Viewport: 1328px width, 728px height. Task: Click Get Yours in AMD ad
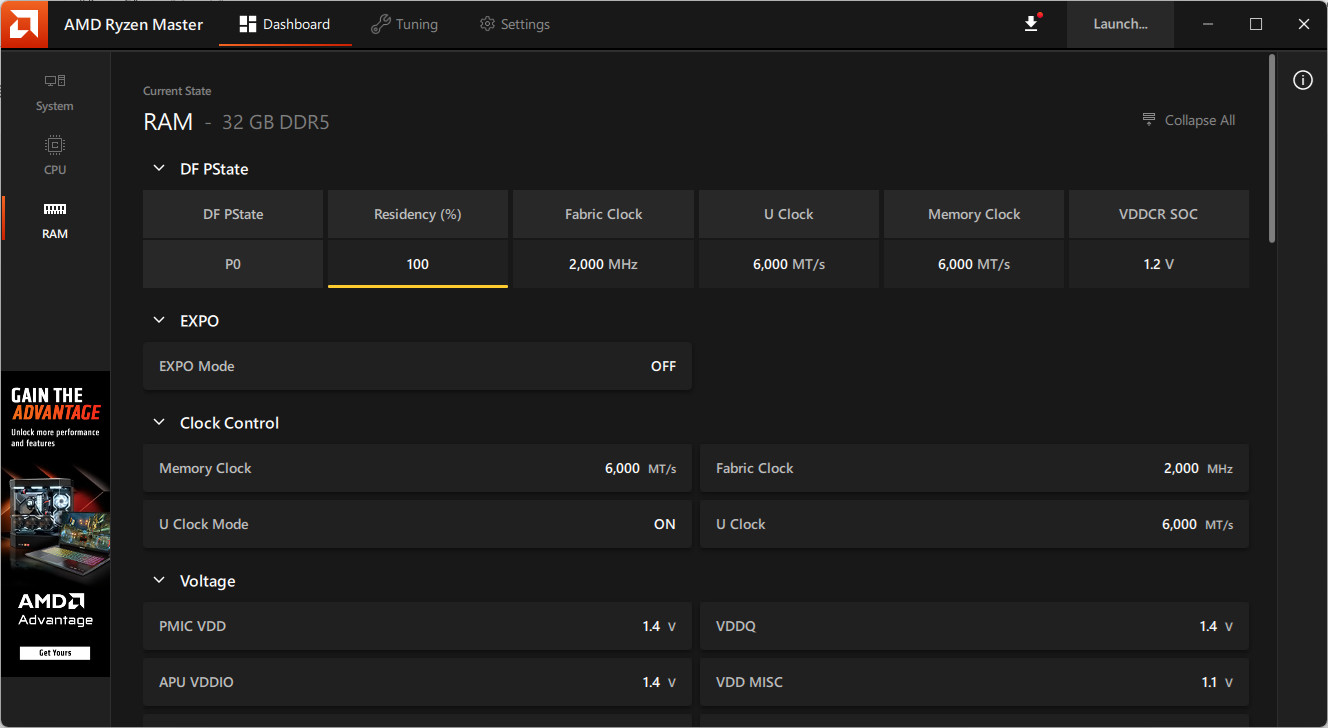tap(55, 653)
